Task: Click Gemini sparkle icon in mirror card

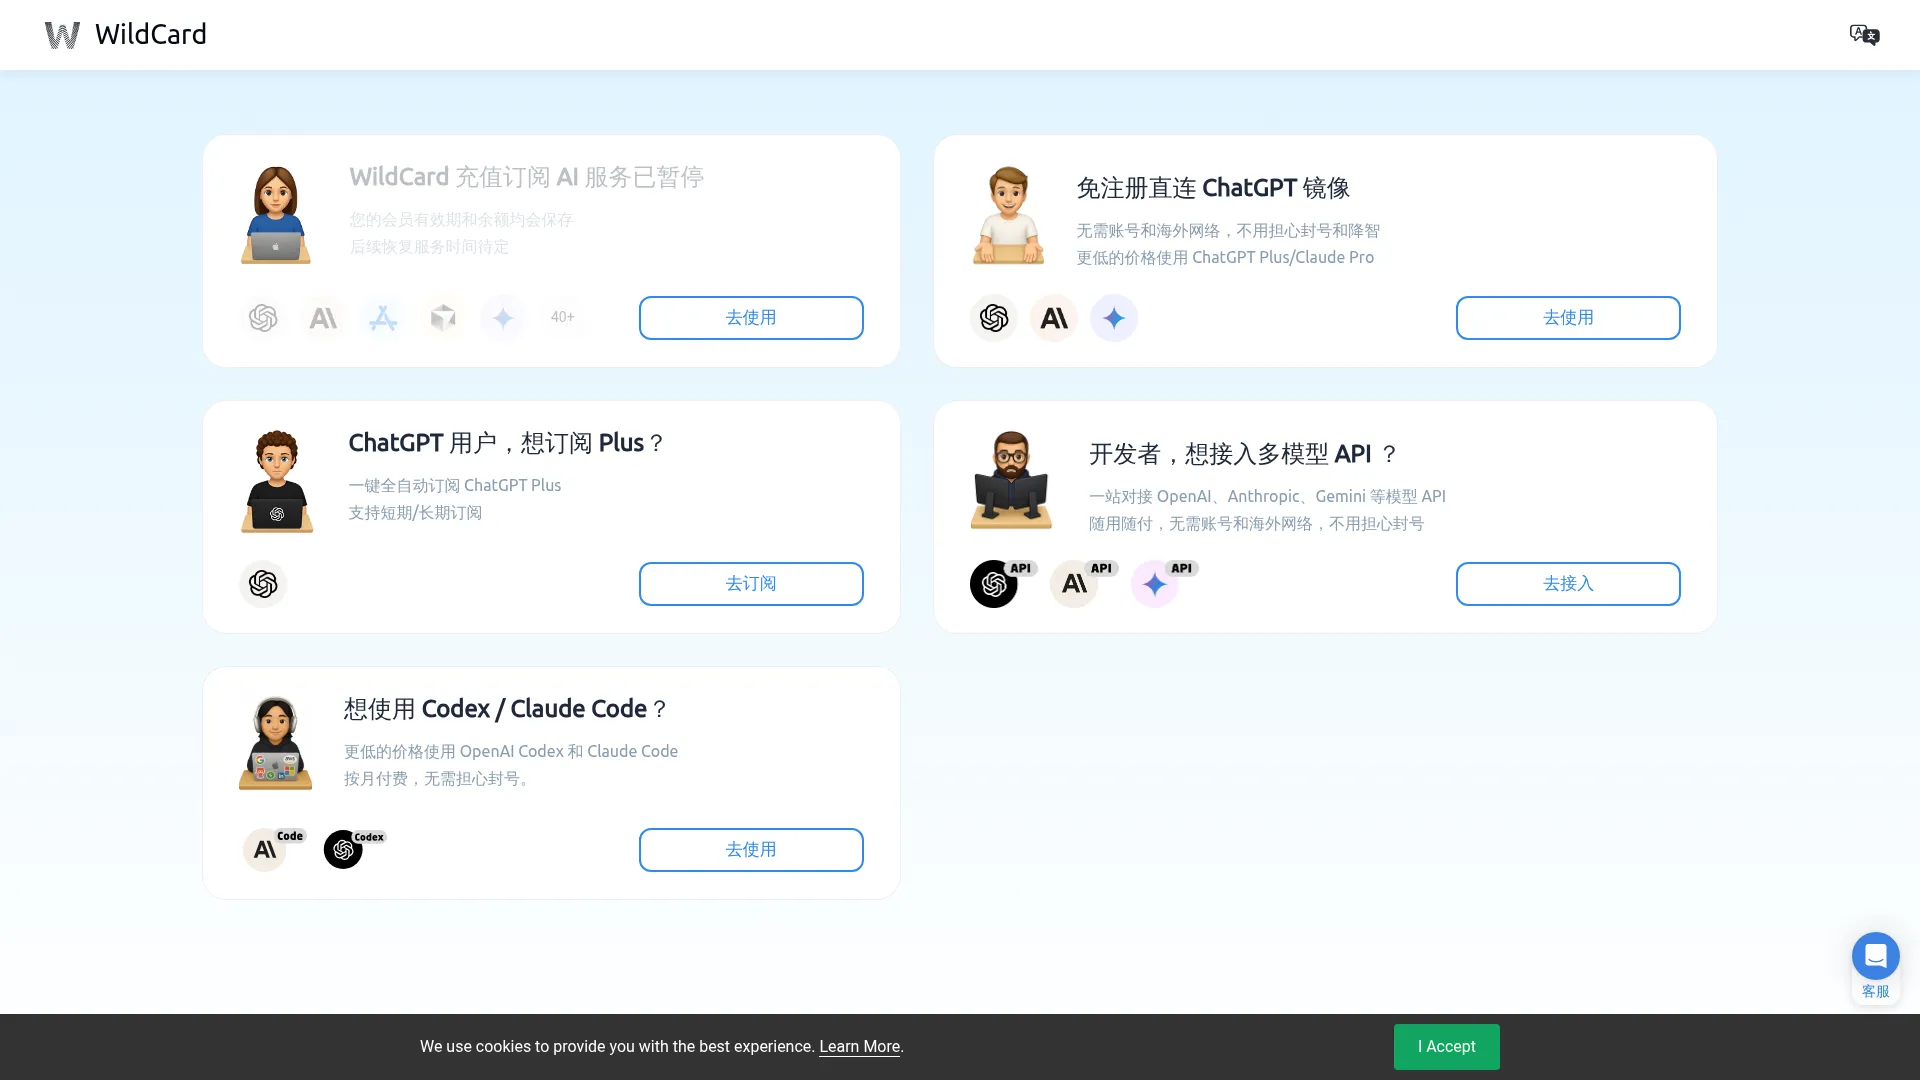Action: [x=1114, y=318]
